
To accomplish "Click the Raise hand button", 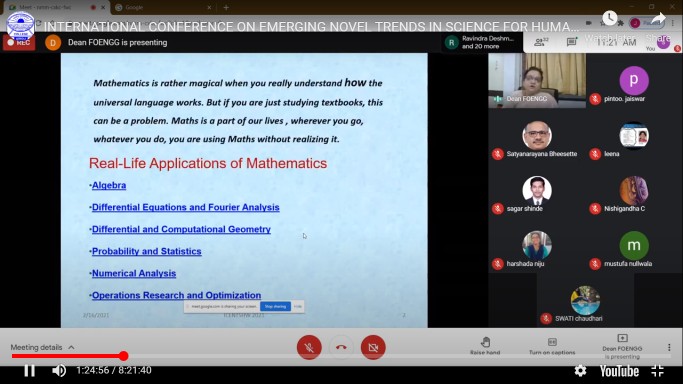I will click(x=485, y=346).
